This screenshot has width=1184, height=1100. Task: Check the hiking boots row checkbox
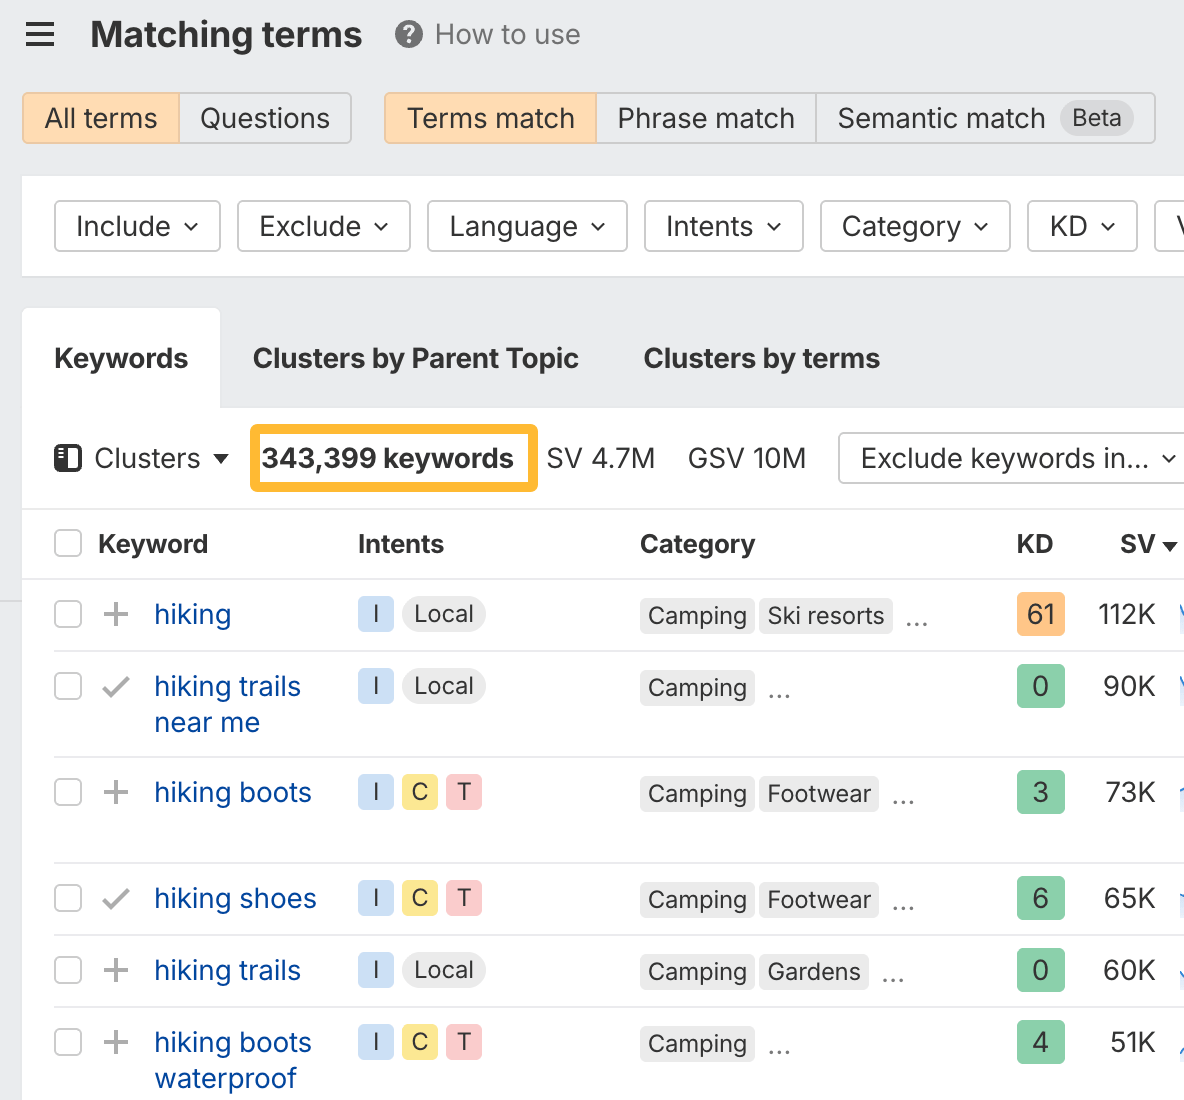(x=68, y=792)
